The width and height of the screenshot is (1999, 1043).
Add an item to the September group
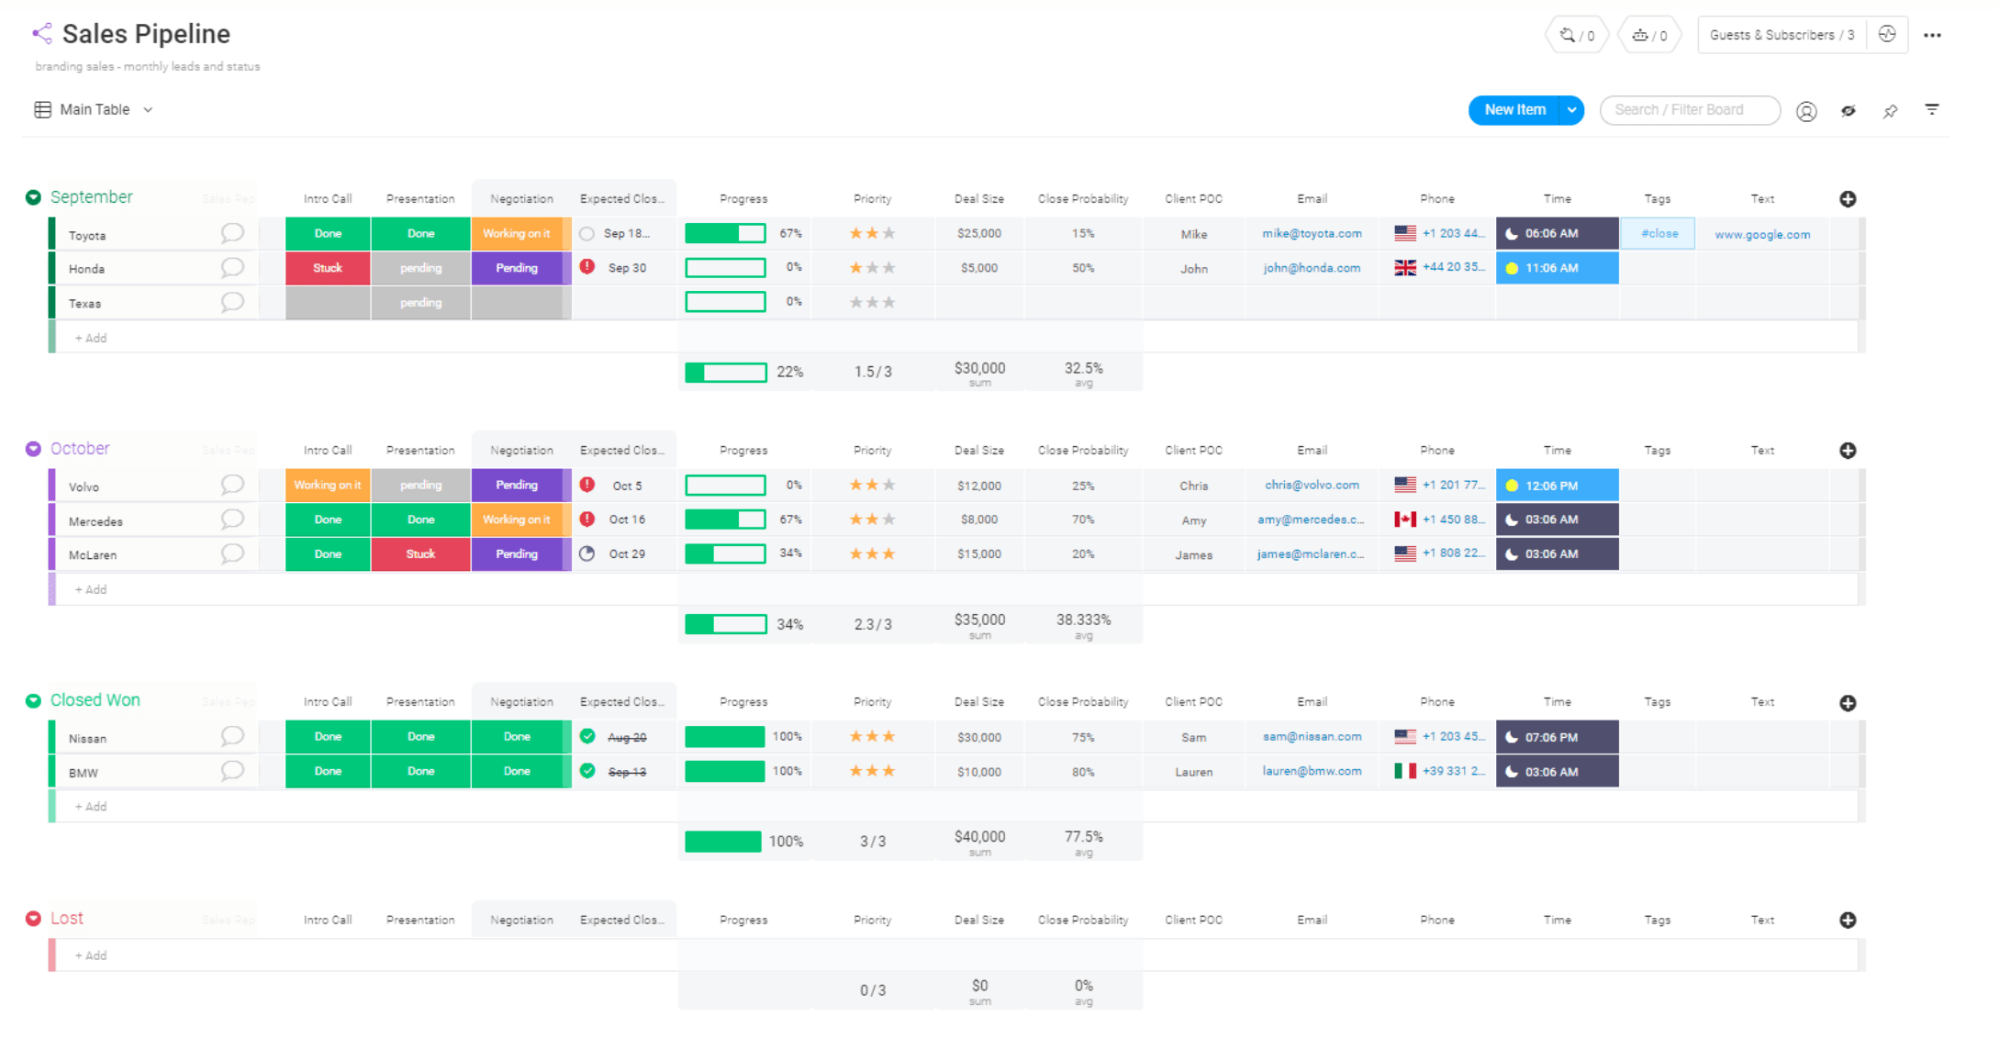click(x=91, y=338)
